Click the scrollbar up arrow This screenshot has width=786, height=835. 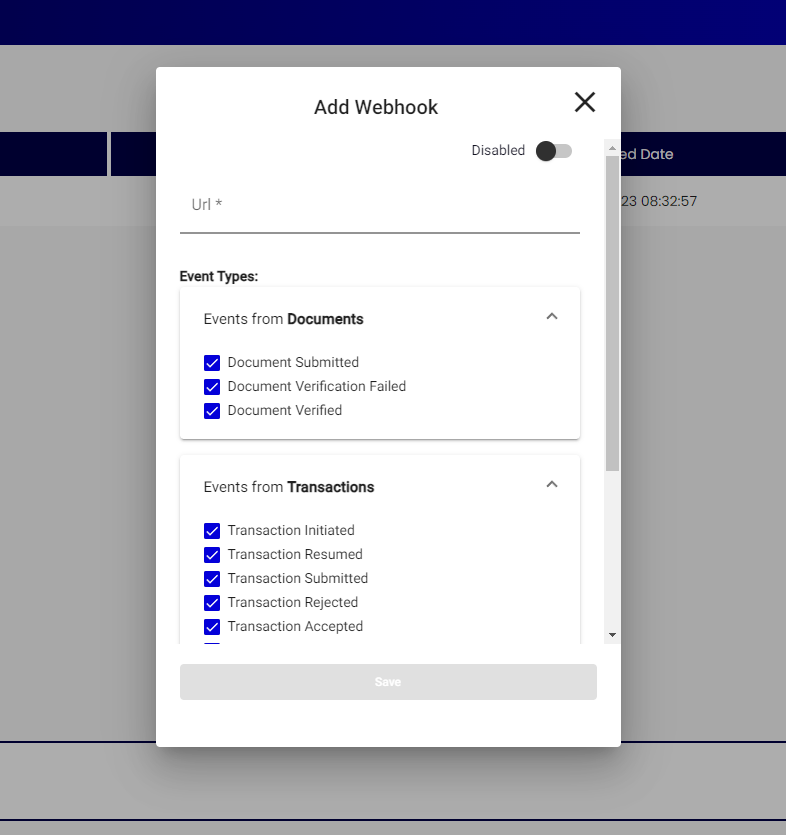[x=612, y=148]
